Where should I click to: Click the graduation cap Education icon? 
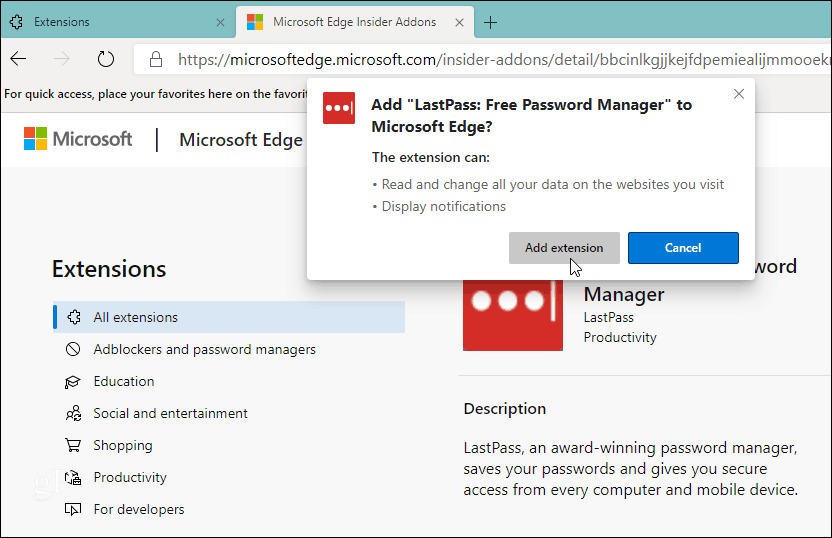click(x=72, y=381)
